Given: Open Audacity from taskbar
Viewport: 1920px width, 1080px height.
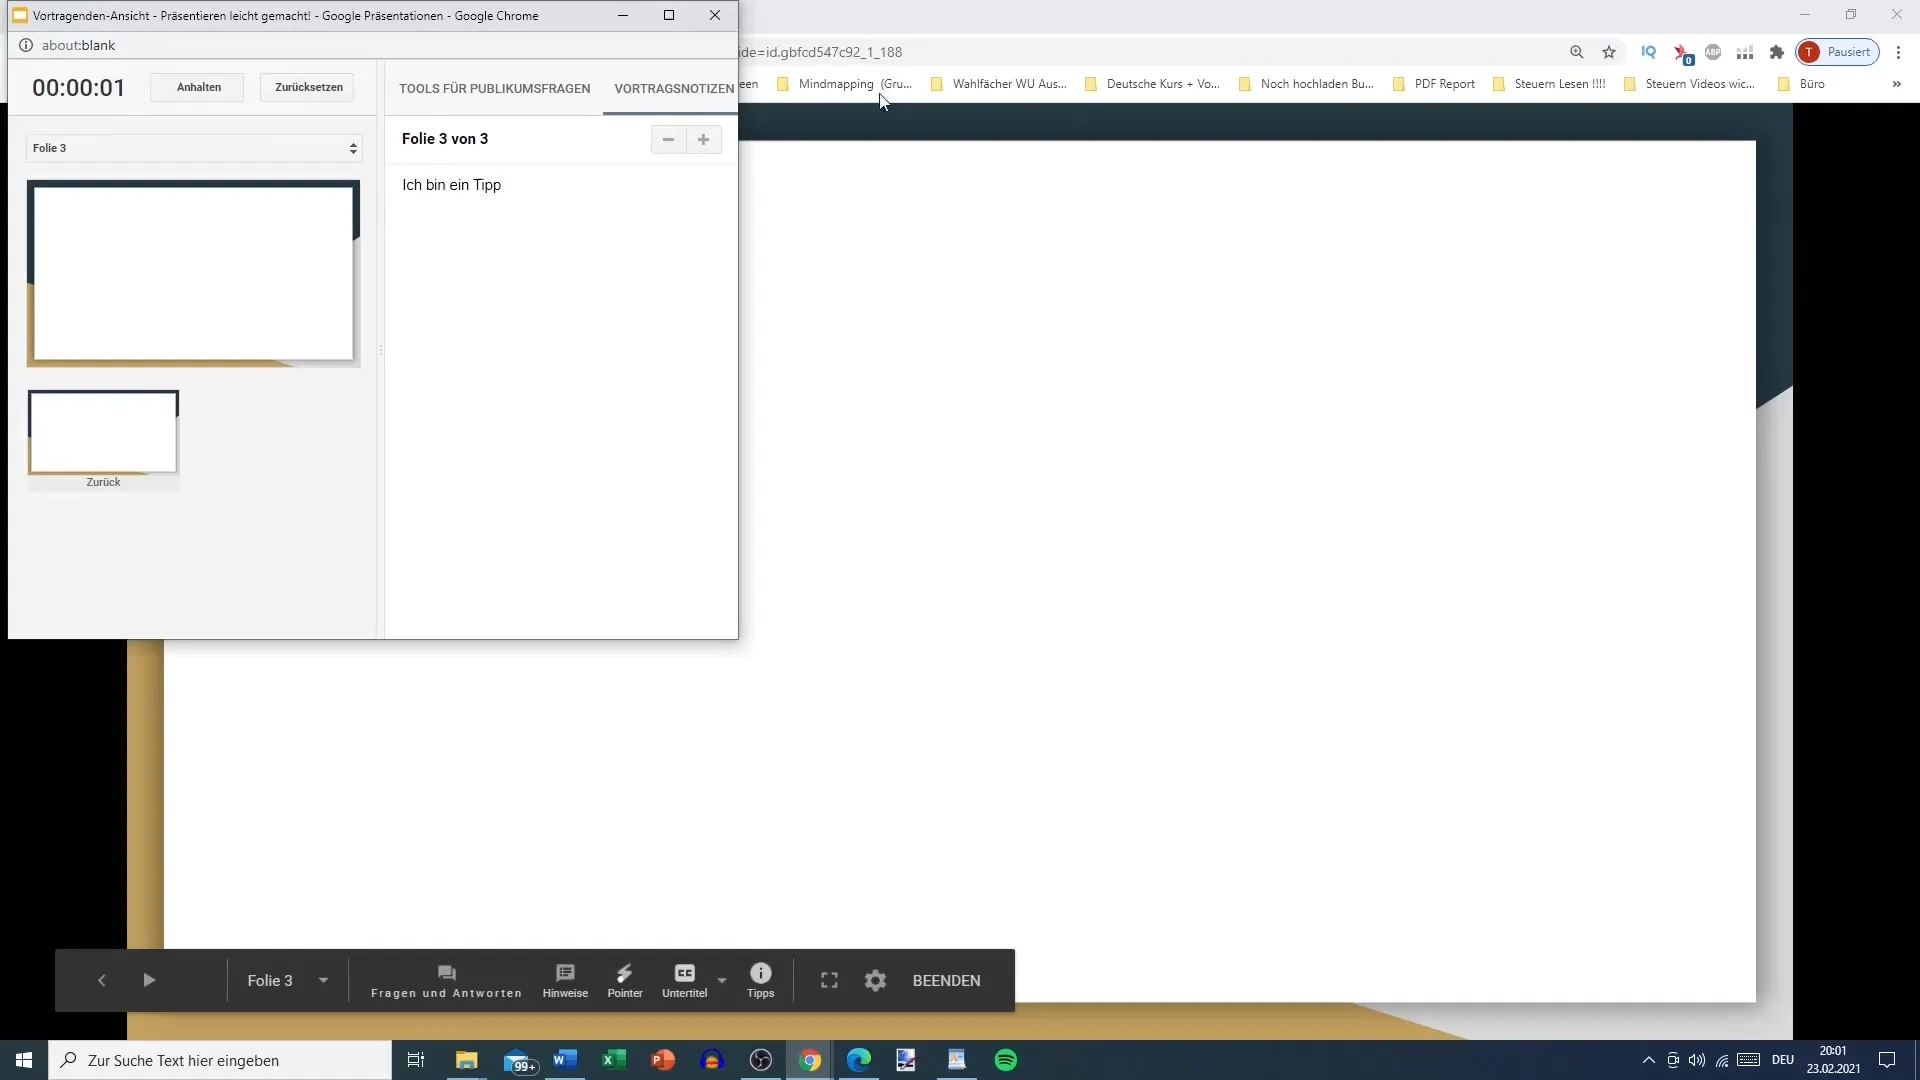Looking at the screenshot, I should tap(712, 1060).
